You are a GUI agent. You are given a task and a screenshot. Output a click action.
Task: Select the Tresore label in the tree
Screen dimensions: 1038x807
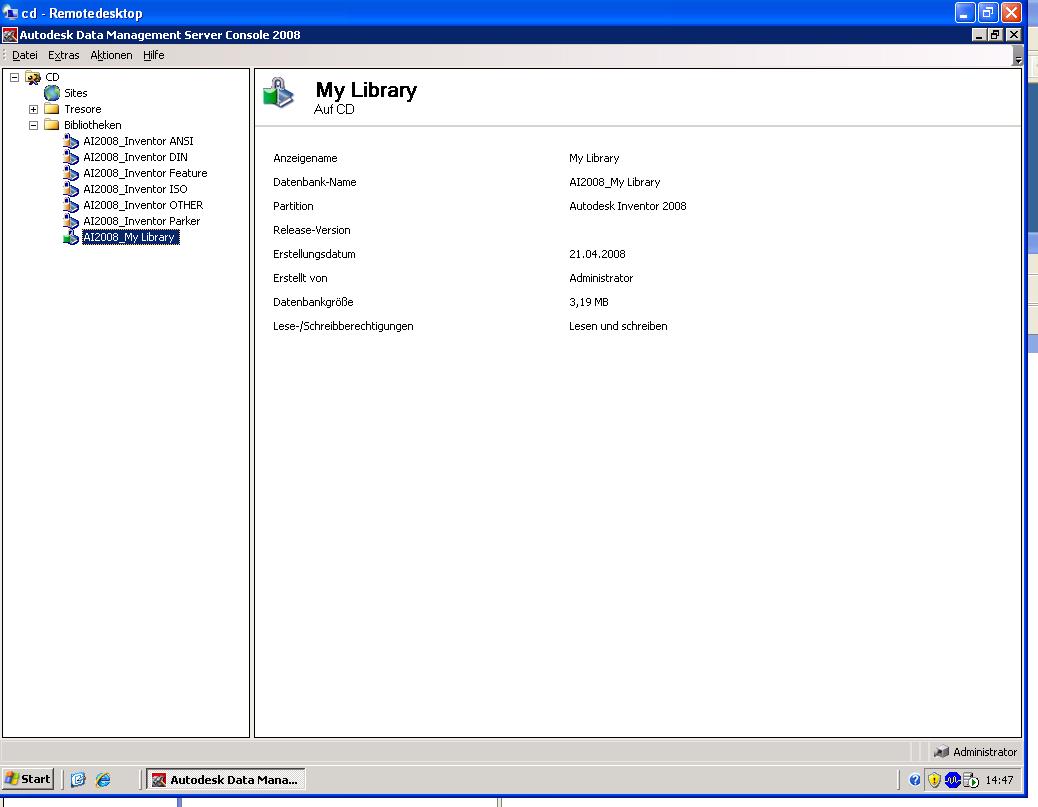(83, 109)
